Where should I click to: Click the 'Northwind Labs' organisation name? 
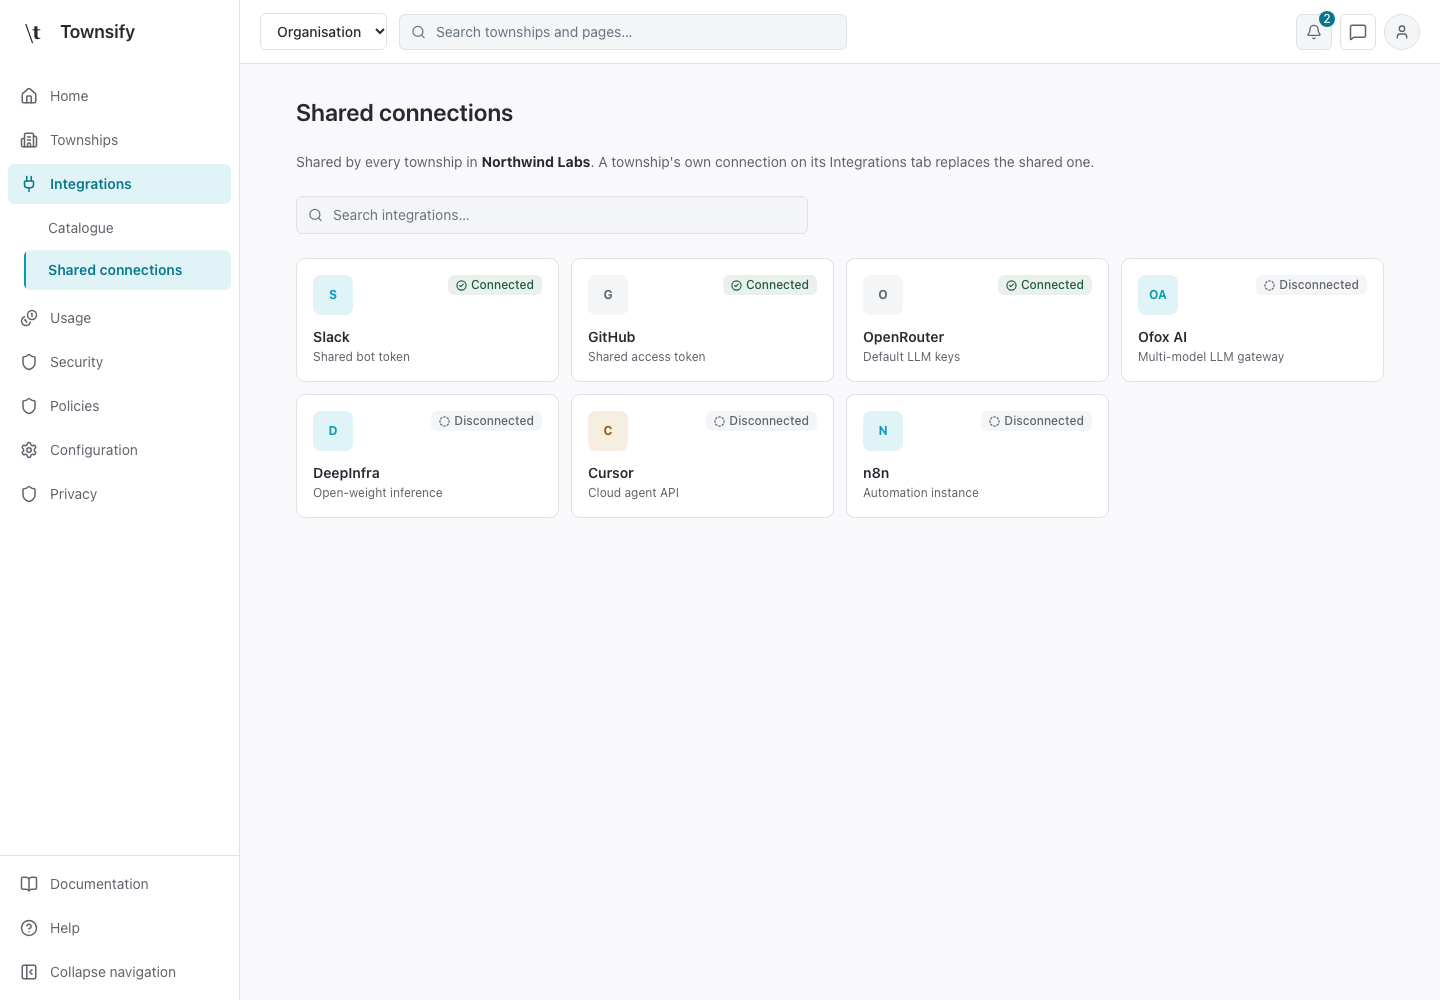(536, 162)
